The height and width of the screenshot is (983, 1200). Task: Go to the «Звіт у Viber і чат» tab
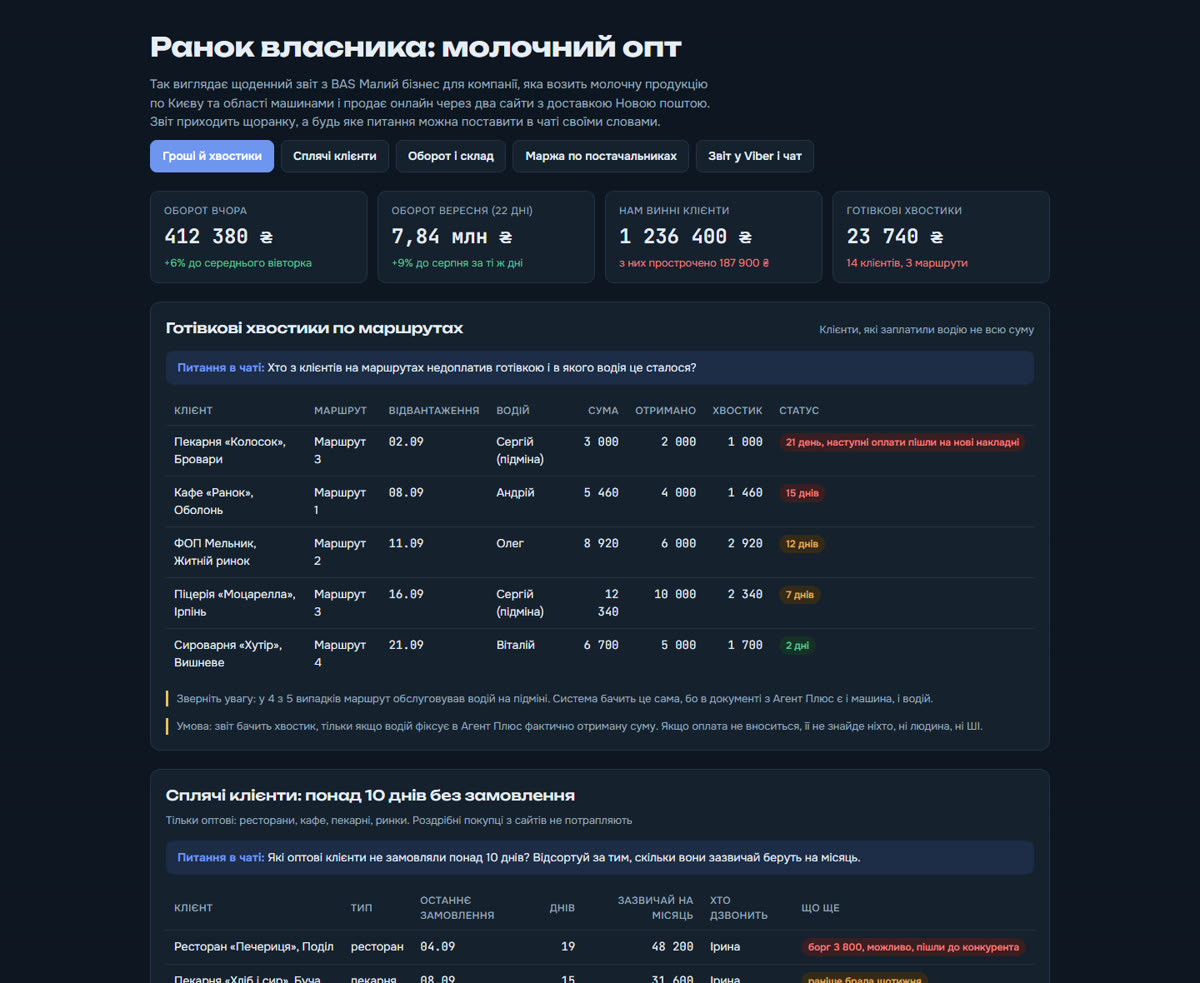[755, 156]
